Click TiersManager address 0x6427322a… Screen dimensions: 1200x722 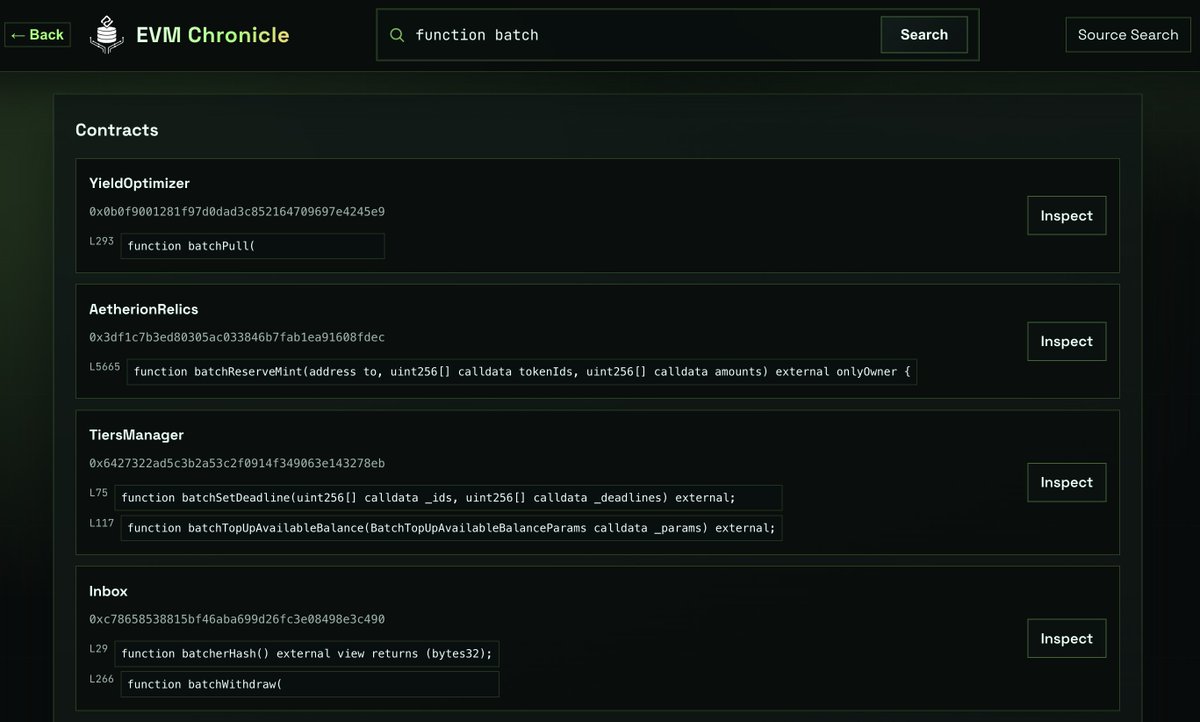pos(237,464)
